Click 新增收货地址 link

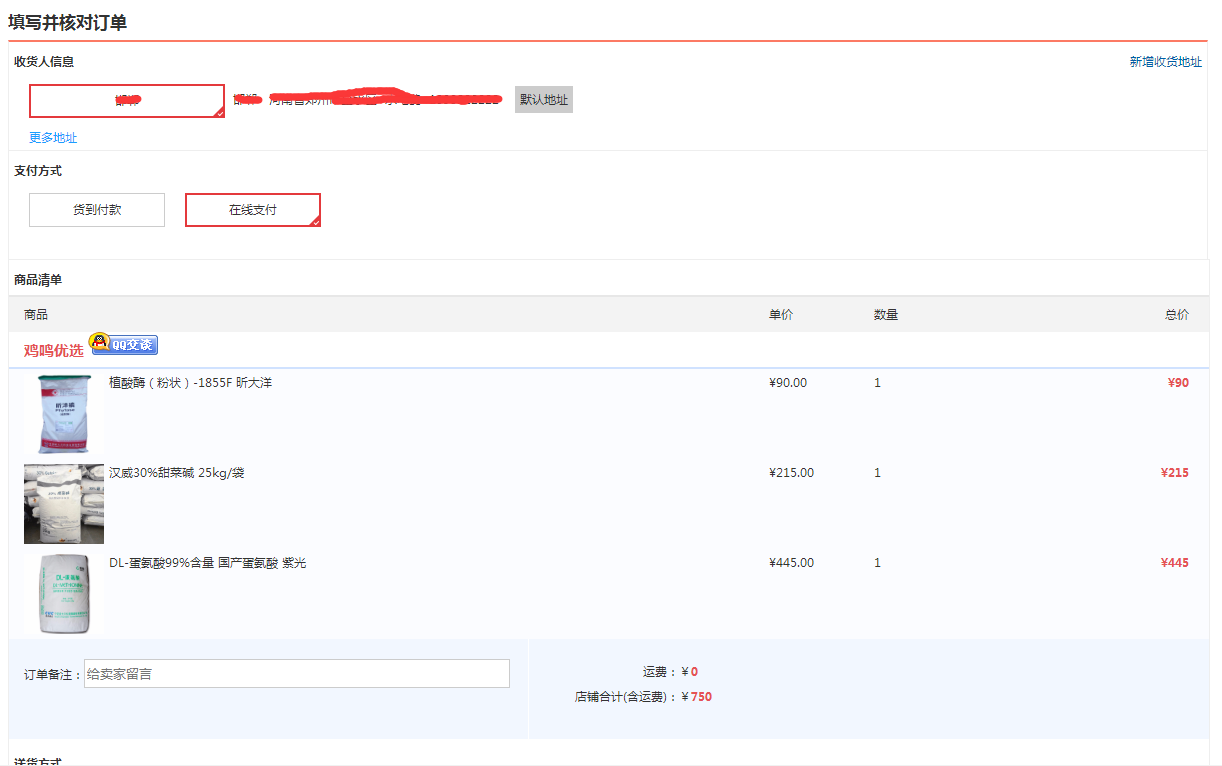[x=1165, y=62]
